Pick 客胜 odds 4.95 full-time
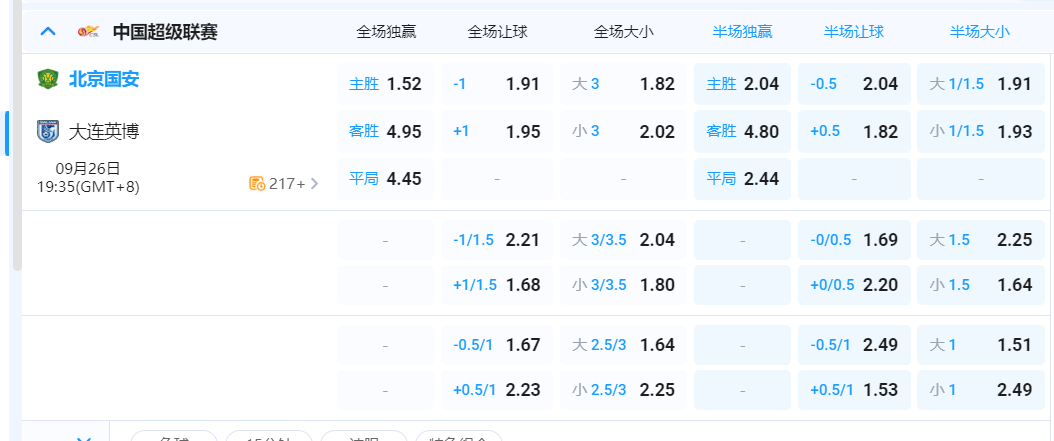1054x441 pixels. [385, 131]
